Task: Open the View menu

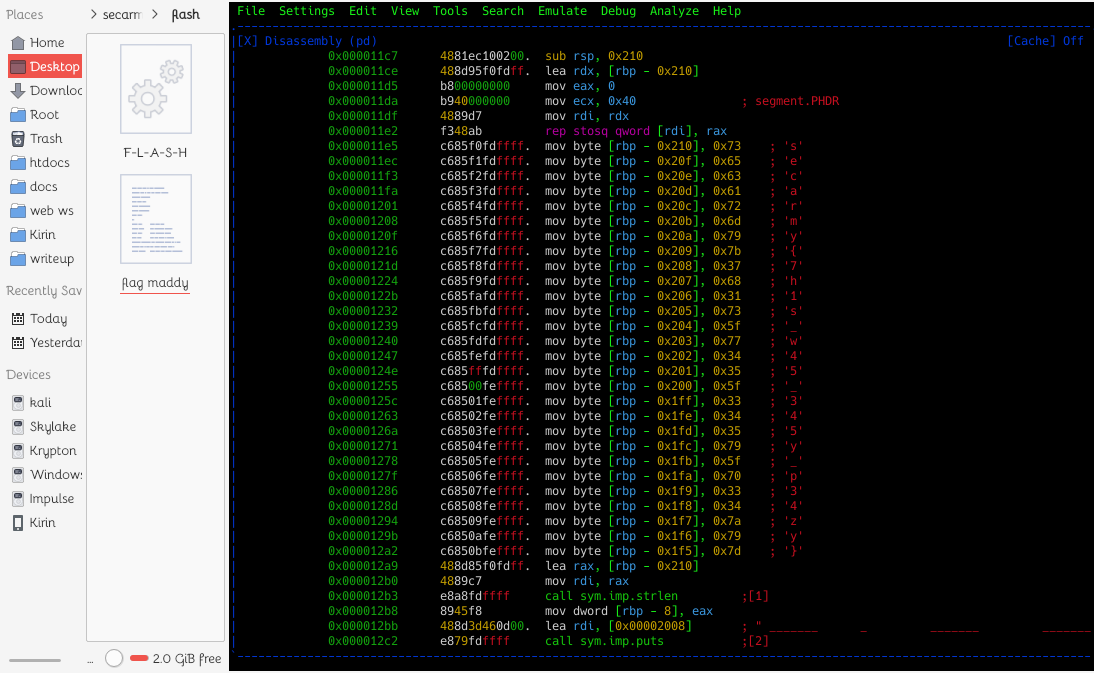Action: tap(405, 11)
